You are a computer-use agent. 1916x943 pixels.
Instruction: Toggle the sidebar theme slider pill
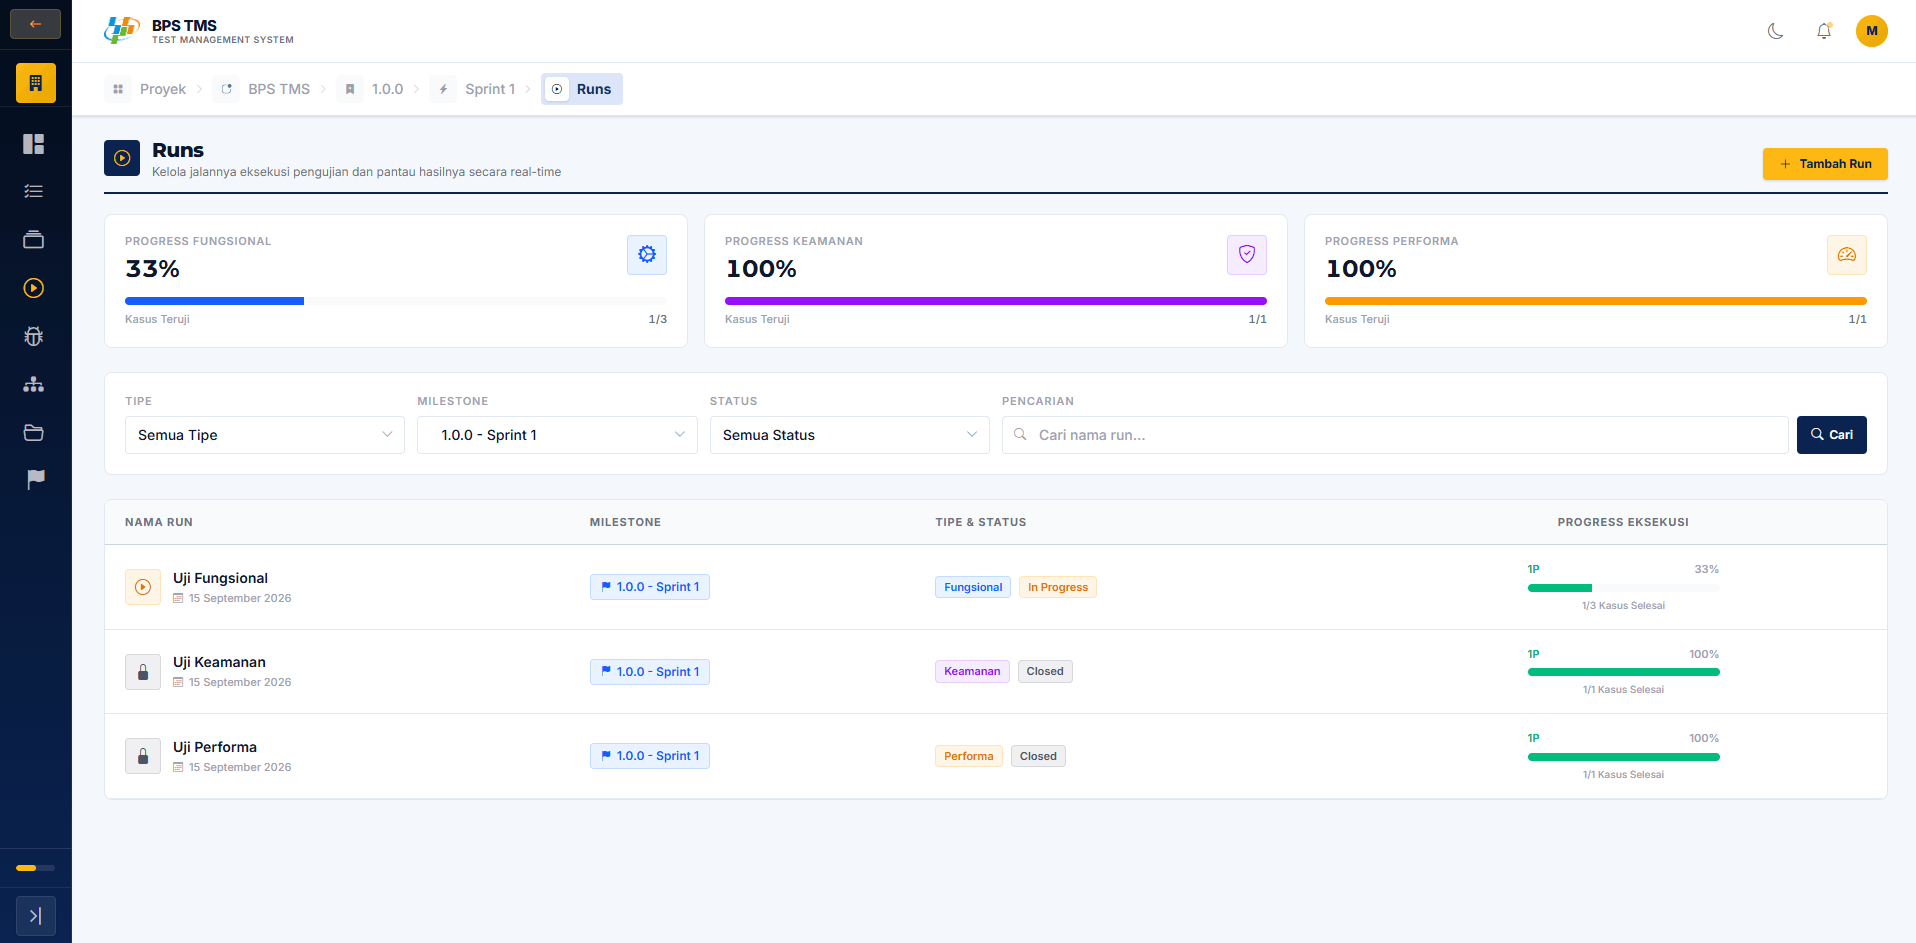coord(36,868)
